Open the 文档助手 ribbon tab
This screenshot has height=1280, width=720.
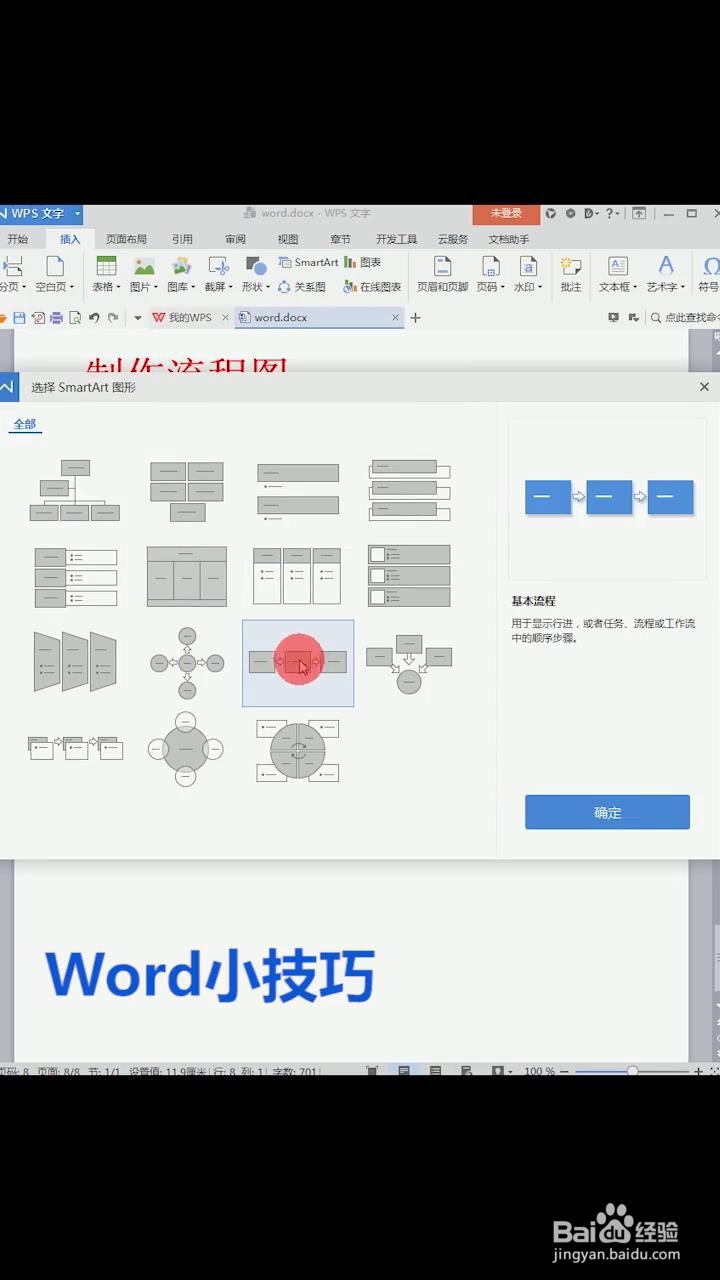[x=509, y=239]
